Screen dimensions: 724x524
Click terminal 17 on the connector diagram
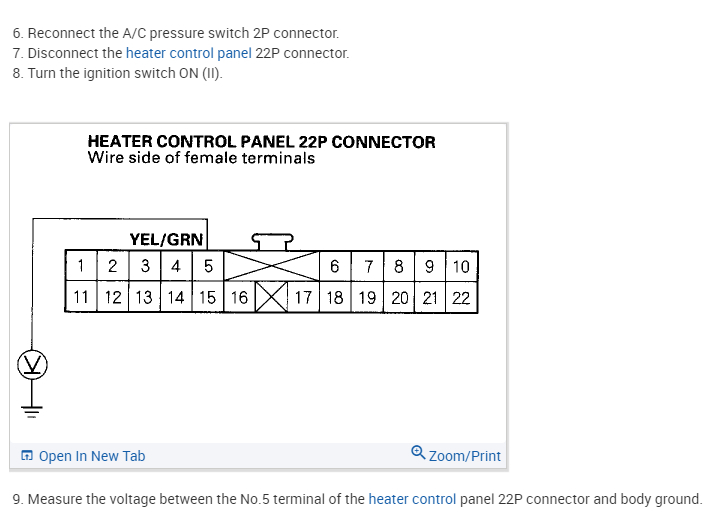click(x=303, y=297)
